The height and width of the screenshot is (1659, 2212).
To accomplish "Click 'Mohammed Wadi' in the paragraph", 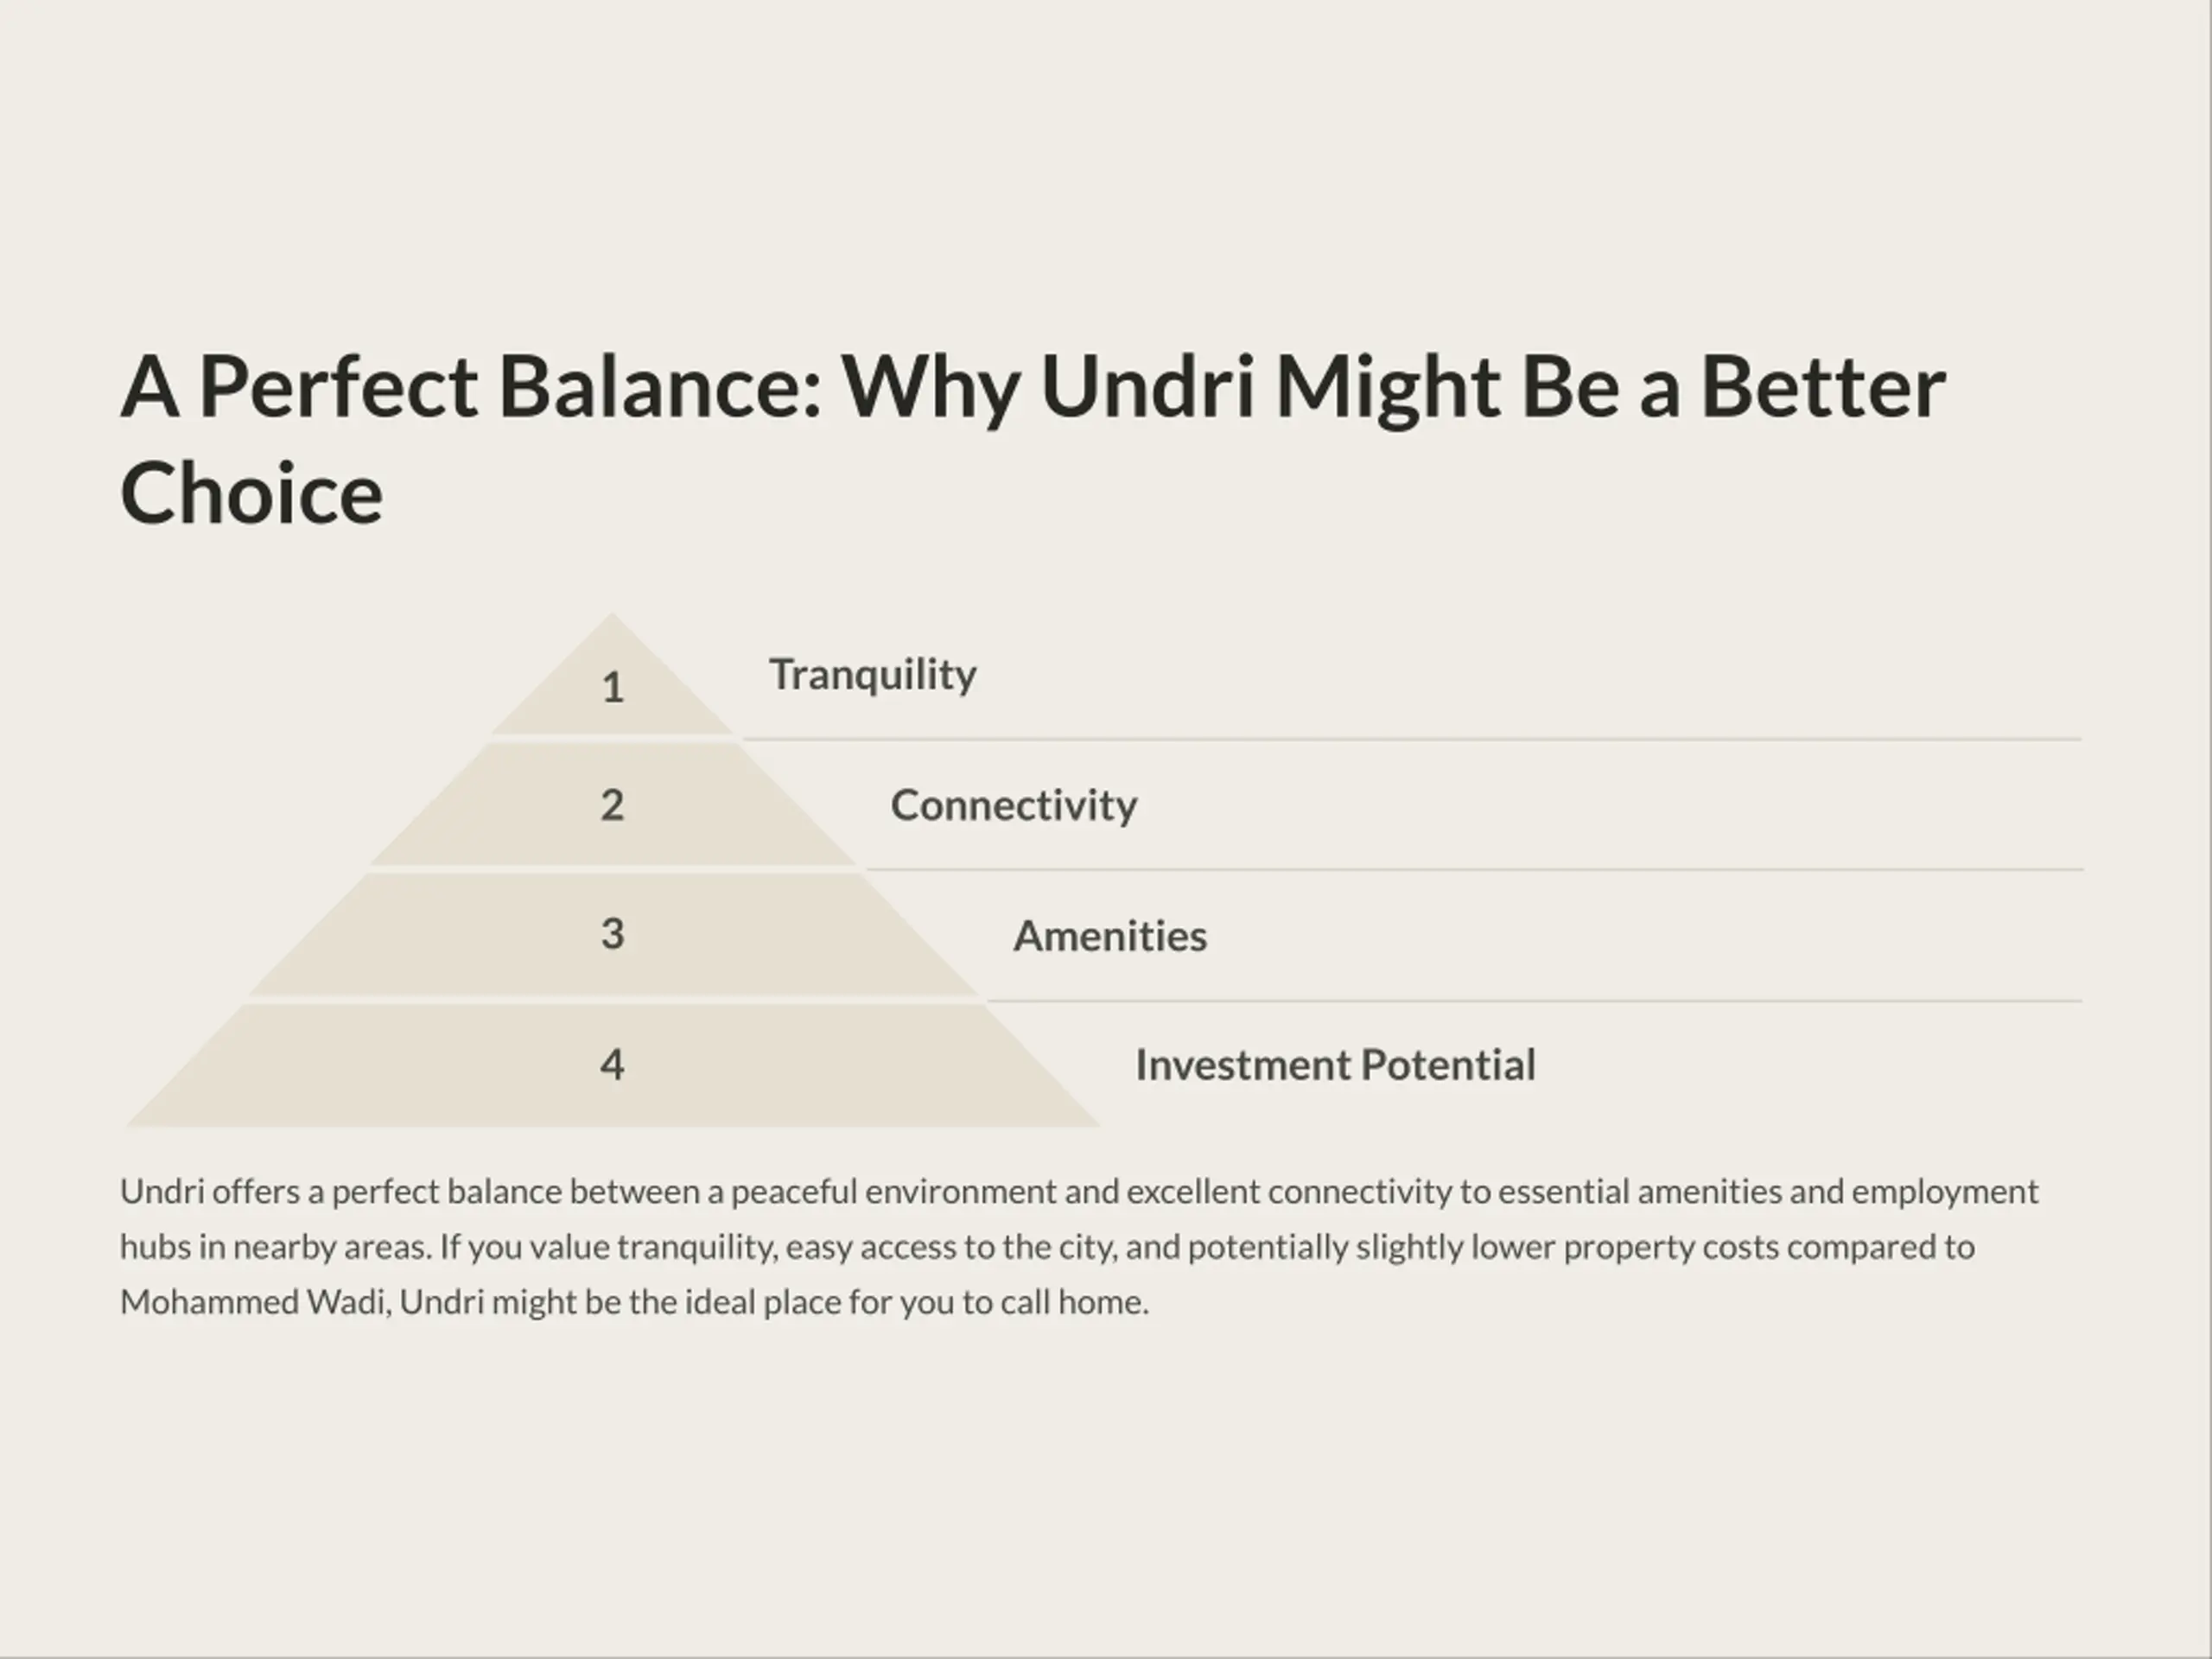I will click(255, 1302).
